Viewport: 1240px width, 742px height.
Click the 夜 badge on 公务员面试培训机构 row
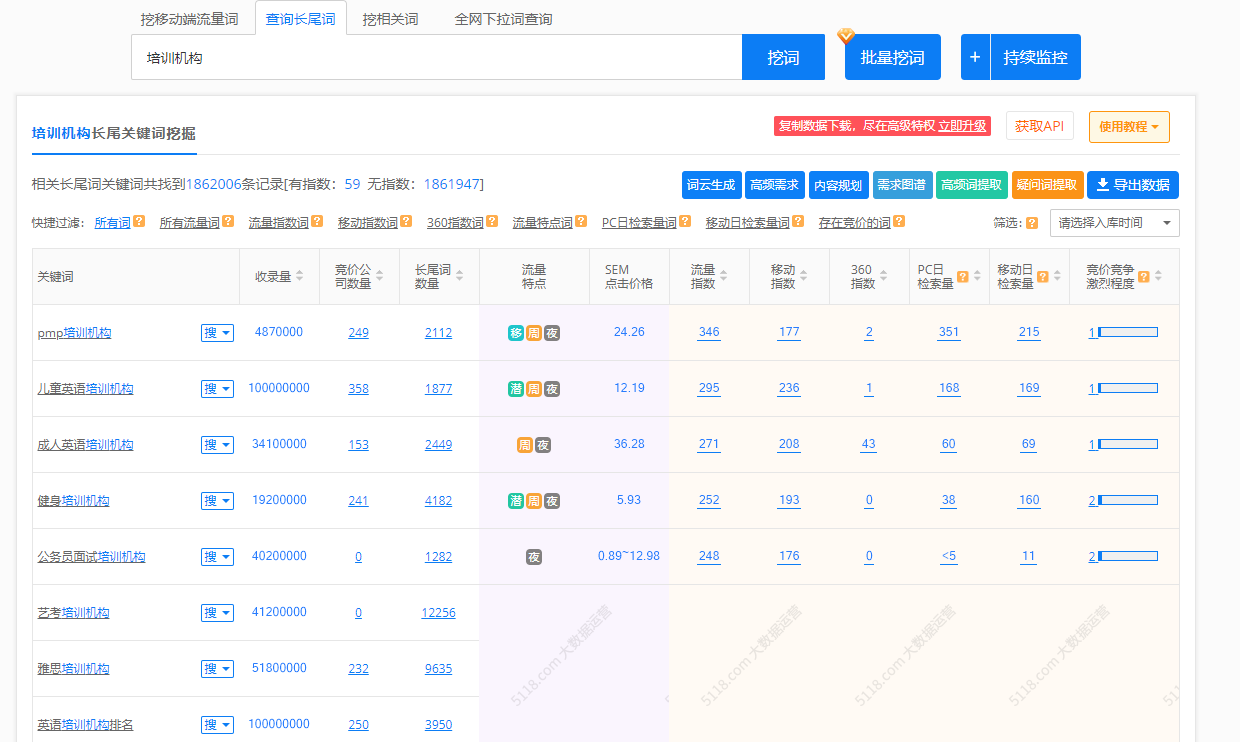533,557
